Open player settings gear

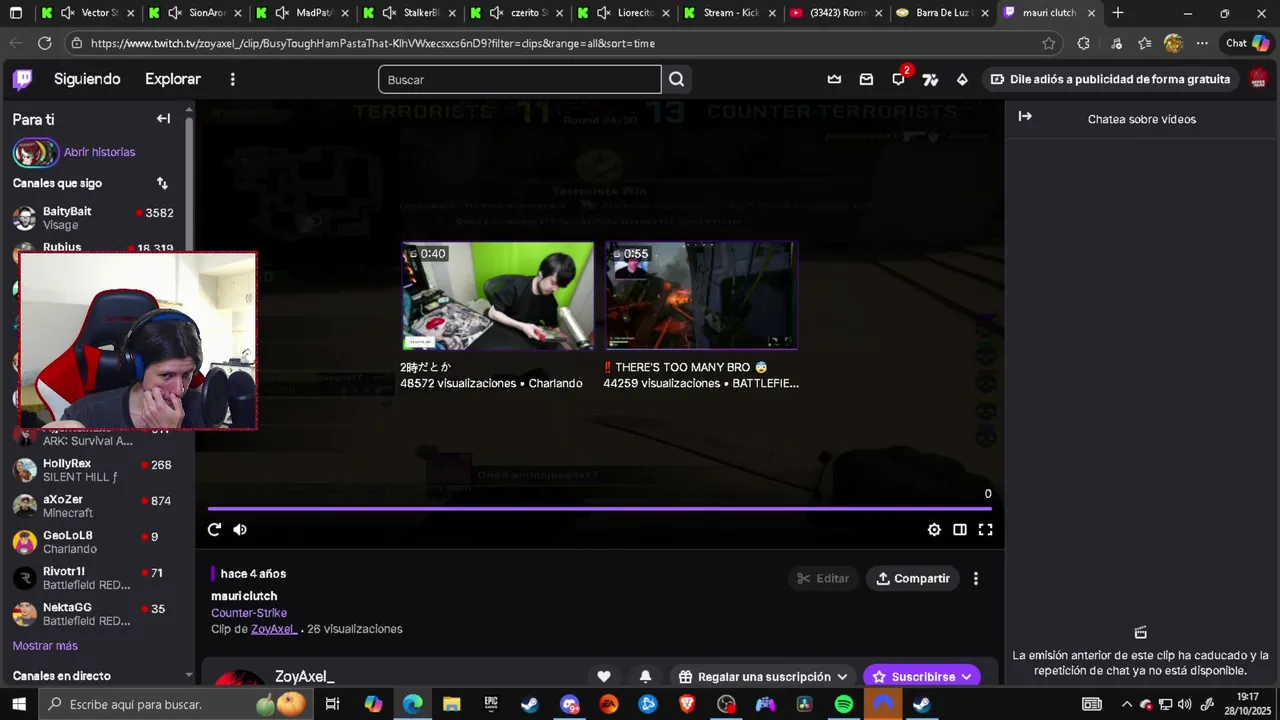pos(934,530)
